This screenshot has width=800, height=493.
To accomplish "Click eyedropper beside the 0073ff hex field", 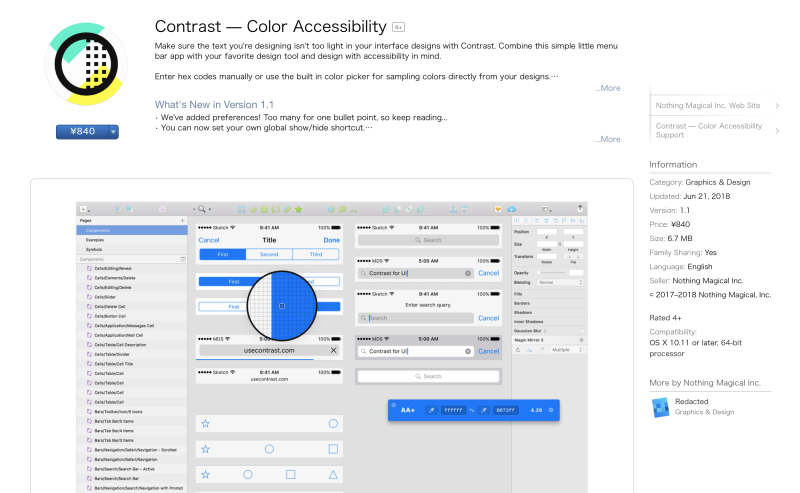I will point(484,410).
